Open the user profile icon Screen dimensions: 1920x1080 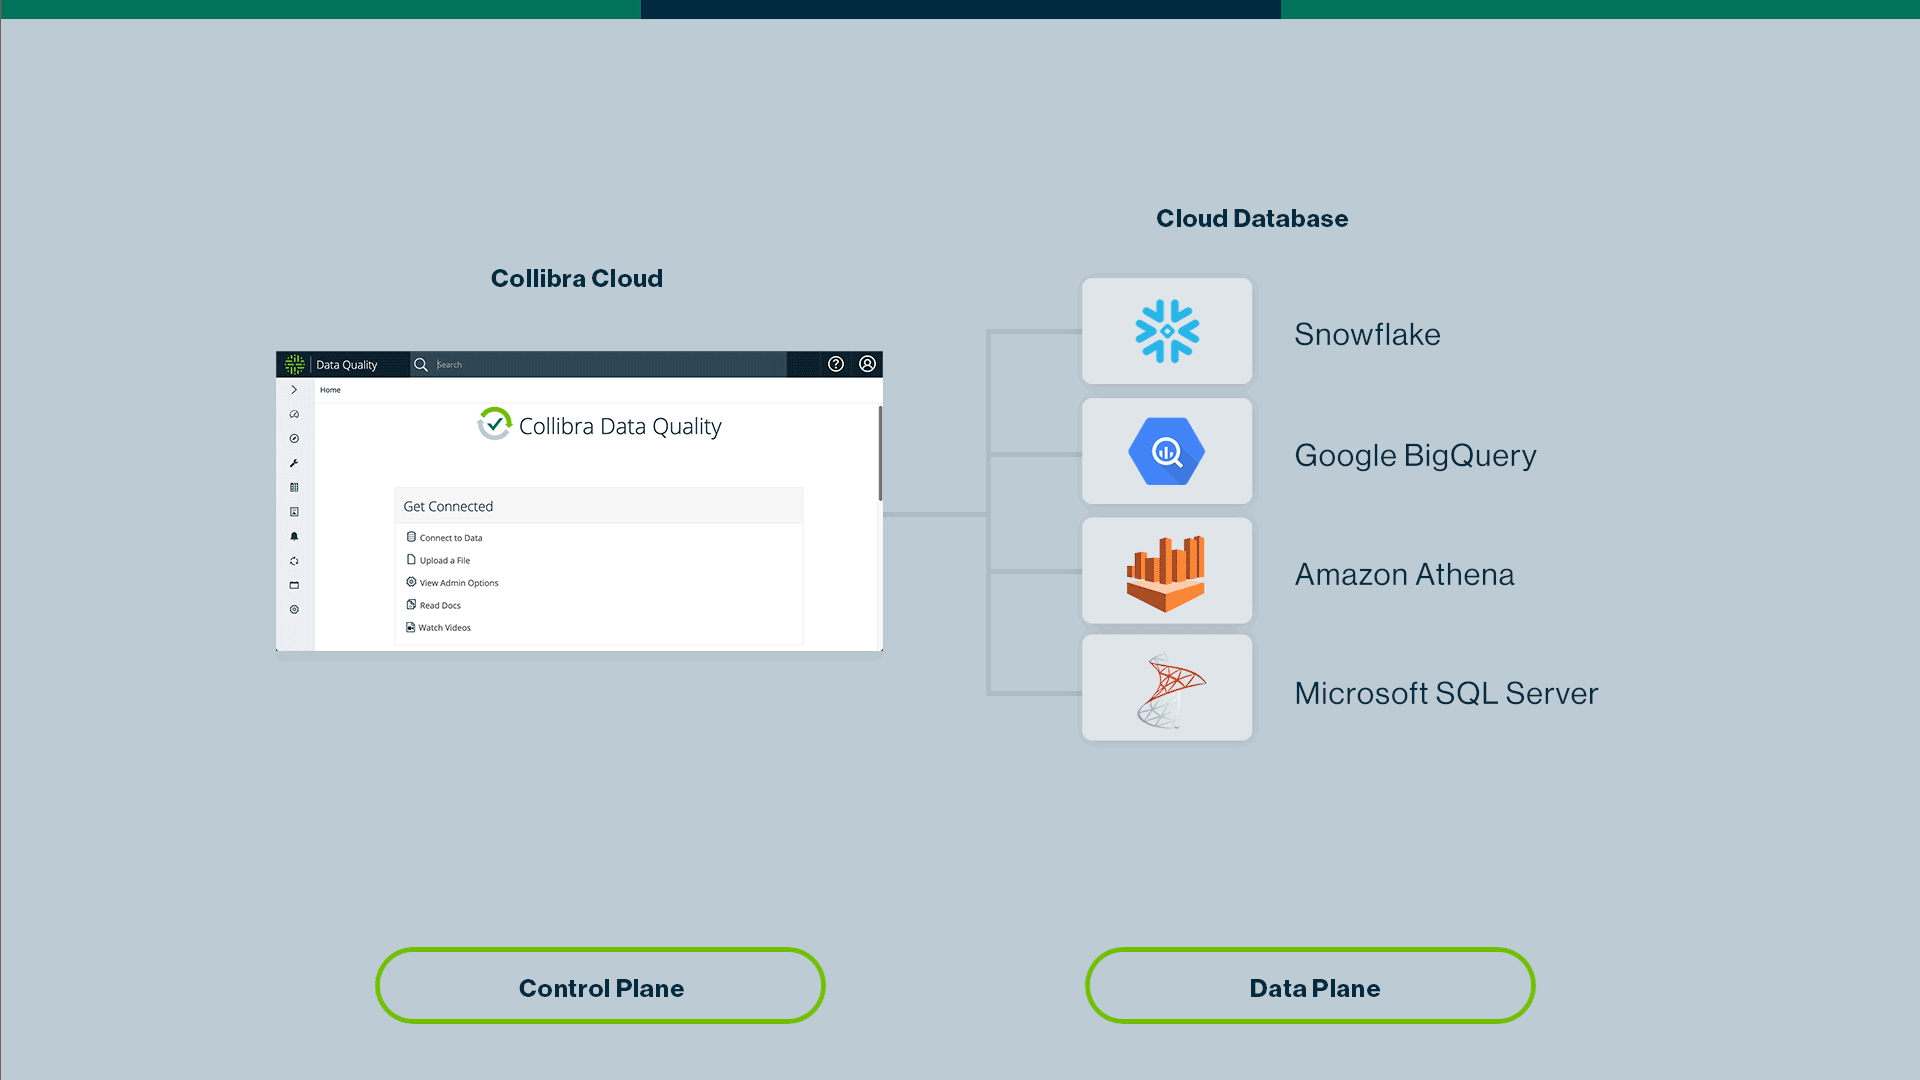868,364
